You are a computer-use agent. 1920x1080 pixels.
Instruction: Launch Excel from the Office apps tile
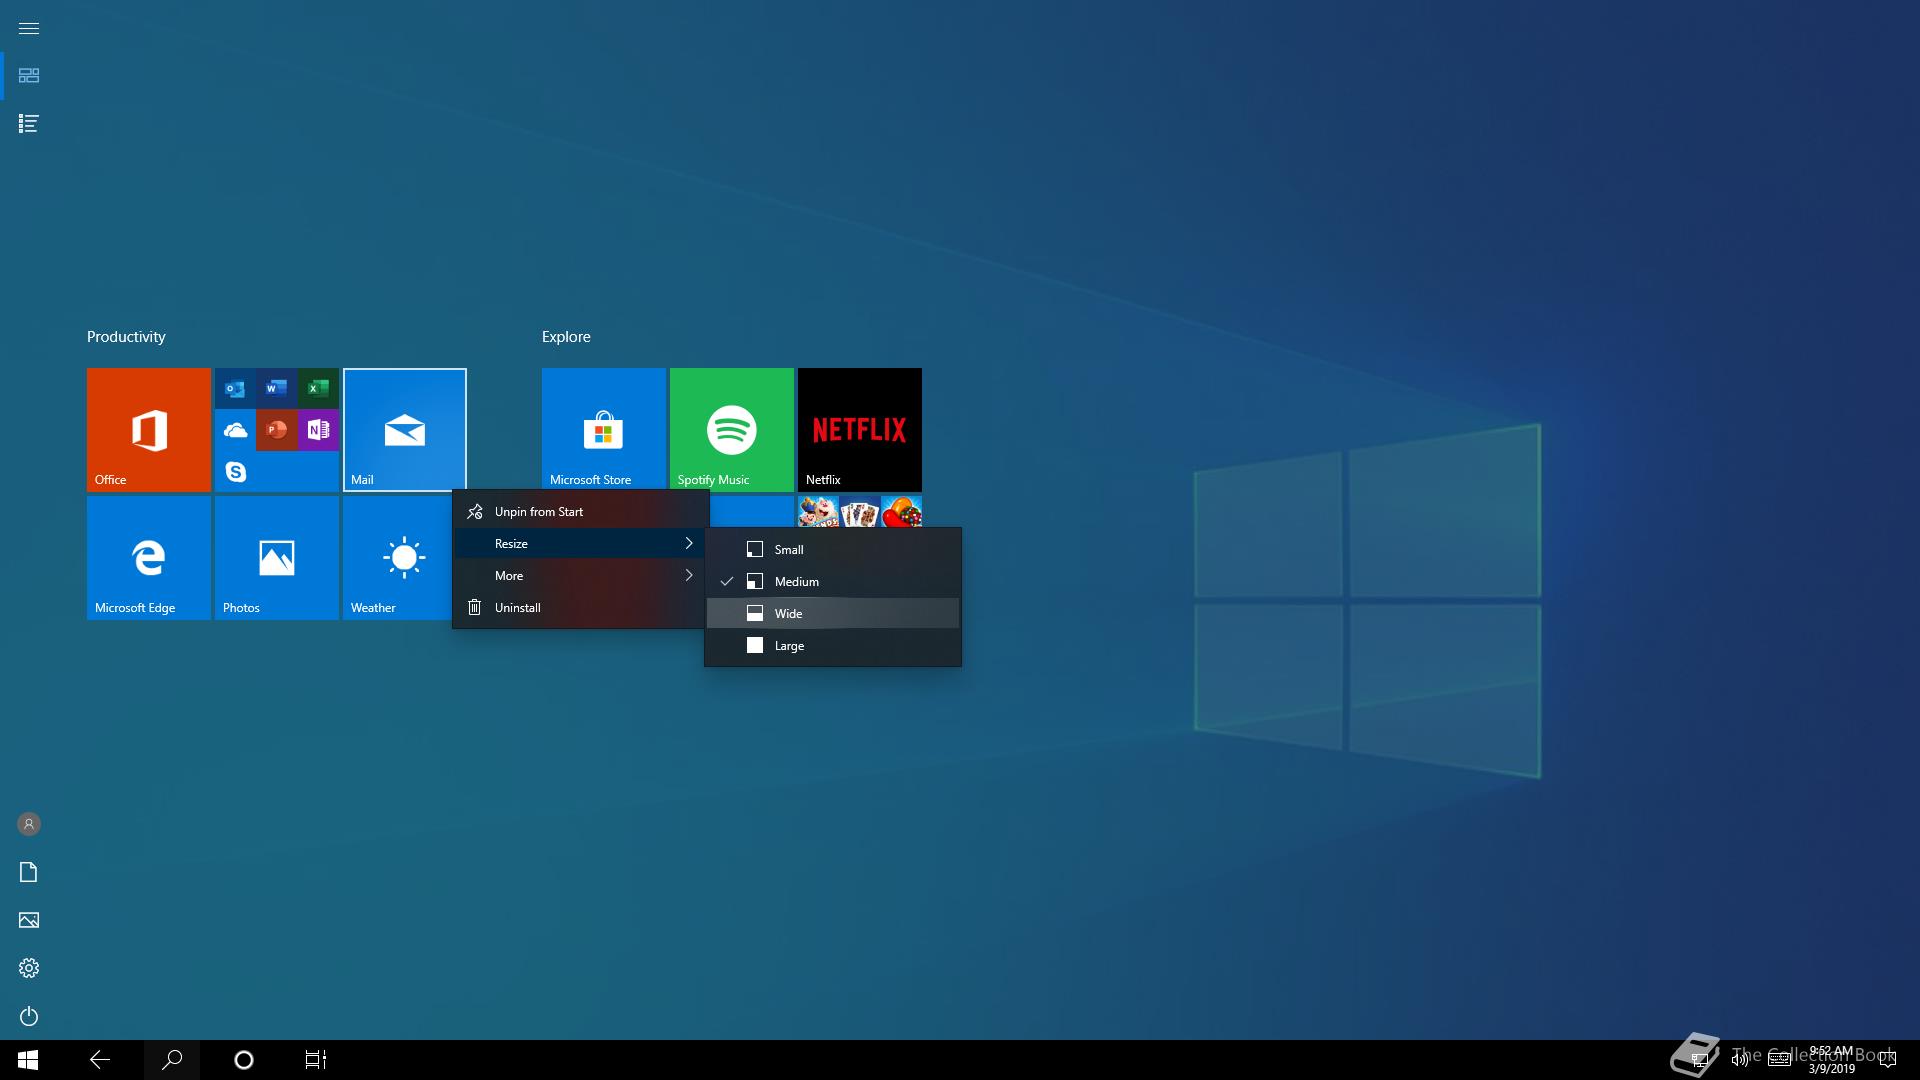(318, 389)
